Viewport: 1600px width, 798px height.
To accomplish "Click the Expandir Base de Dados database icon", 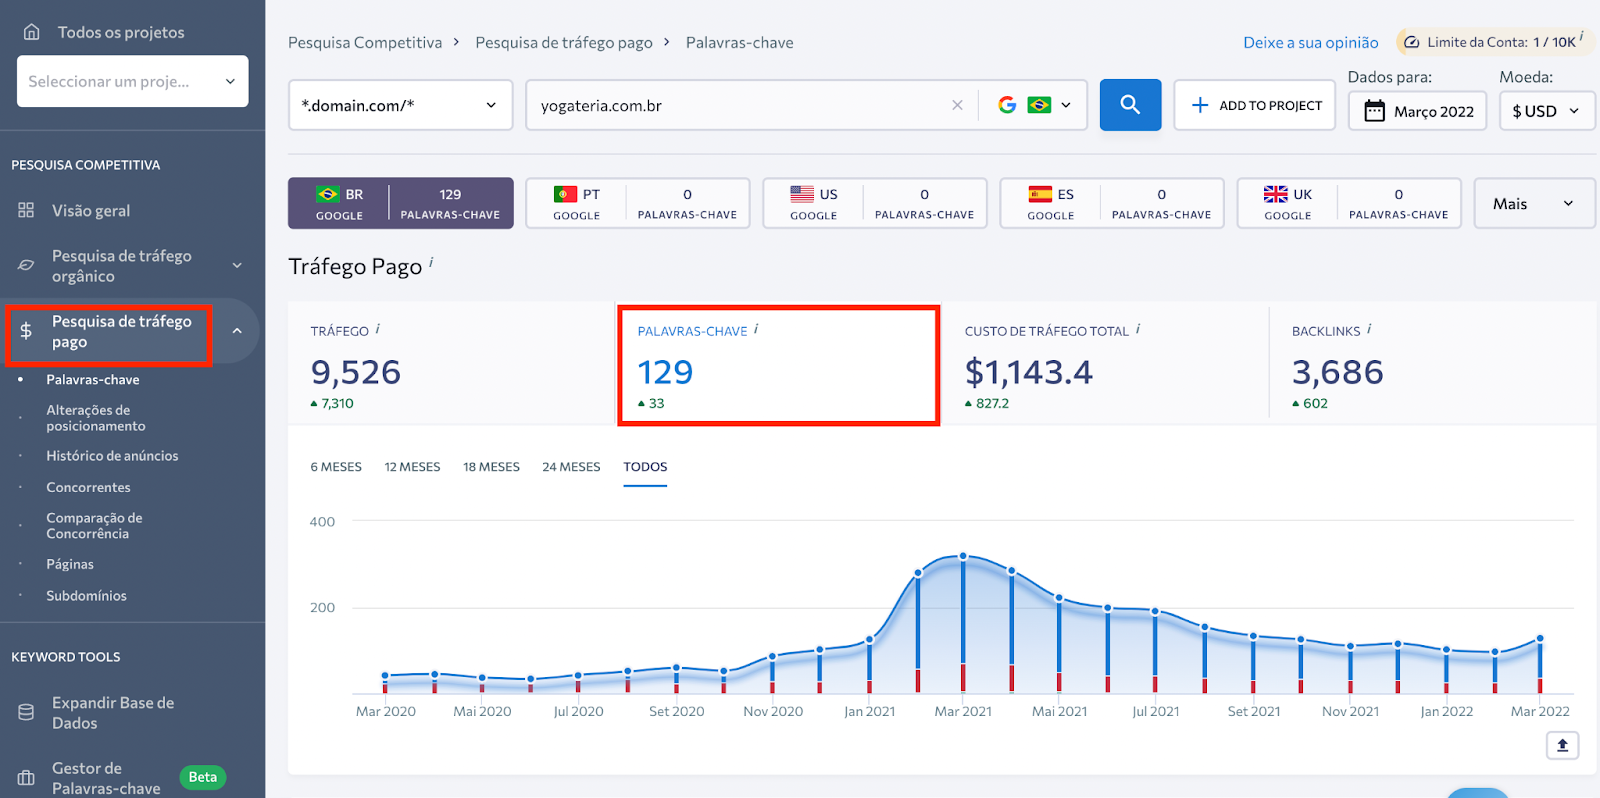I will point(26,713).
